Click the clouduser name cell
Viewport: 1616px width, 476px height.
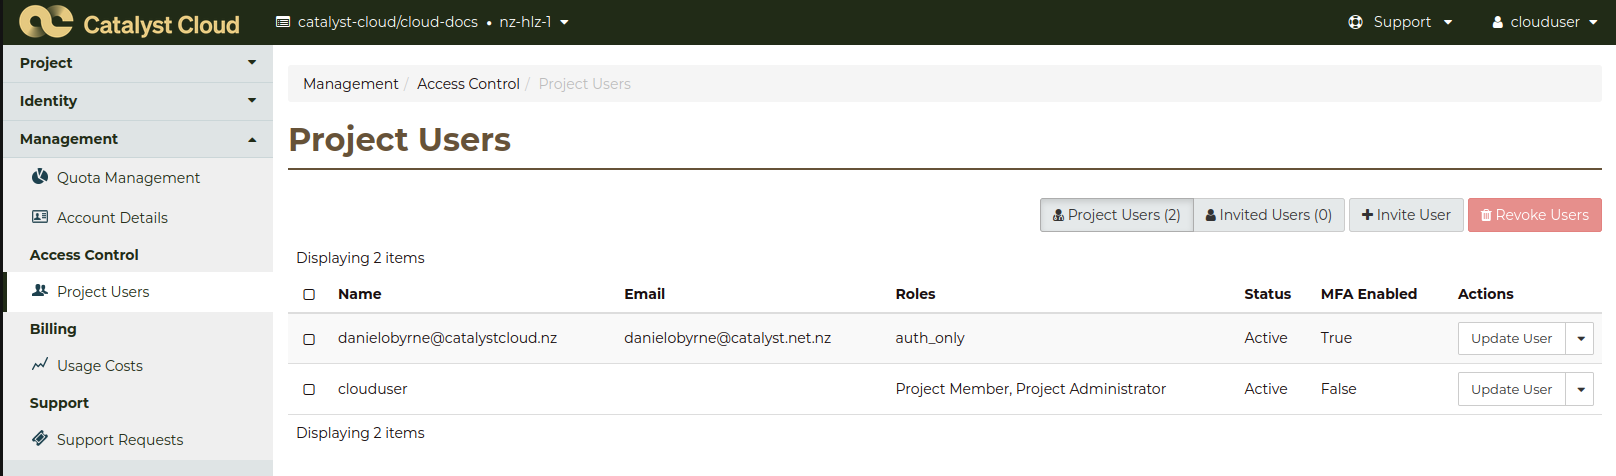pos(373,389)
